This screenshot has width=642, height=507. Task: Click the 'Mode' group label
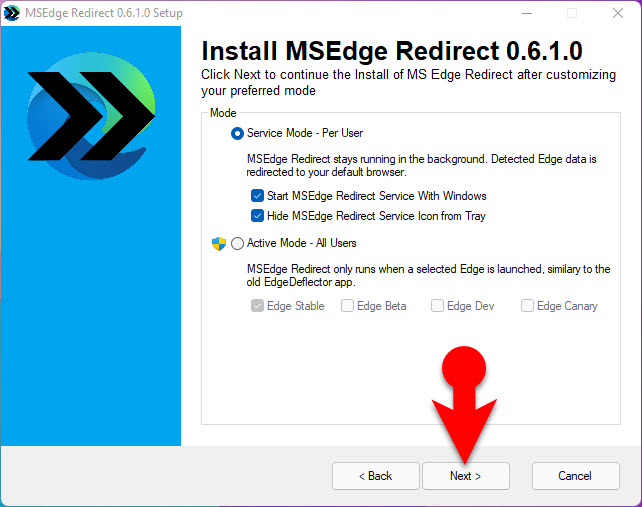point(223,113)
